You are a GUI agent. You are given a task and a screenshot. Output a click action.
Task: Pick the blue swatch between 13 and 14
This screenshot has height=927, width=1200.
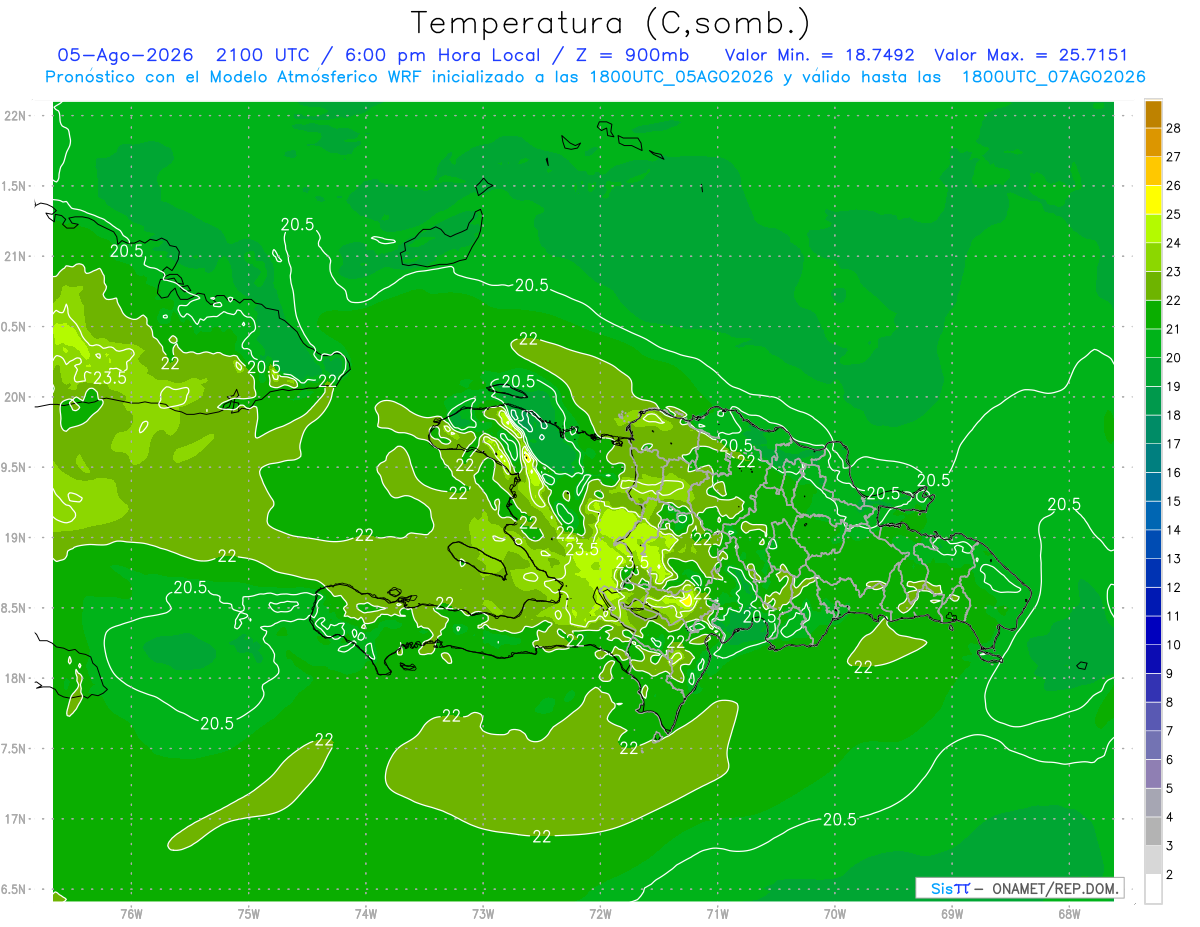(x=1153, y=544)
